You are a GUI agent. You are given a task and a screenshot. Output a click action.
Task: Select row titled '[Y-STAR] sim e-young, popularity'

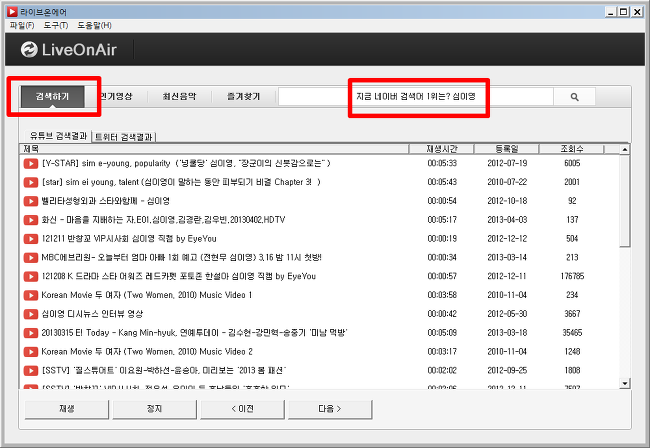pos(186,164)
